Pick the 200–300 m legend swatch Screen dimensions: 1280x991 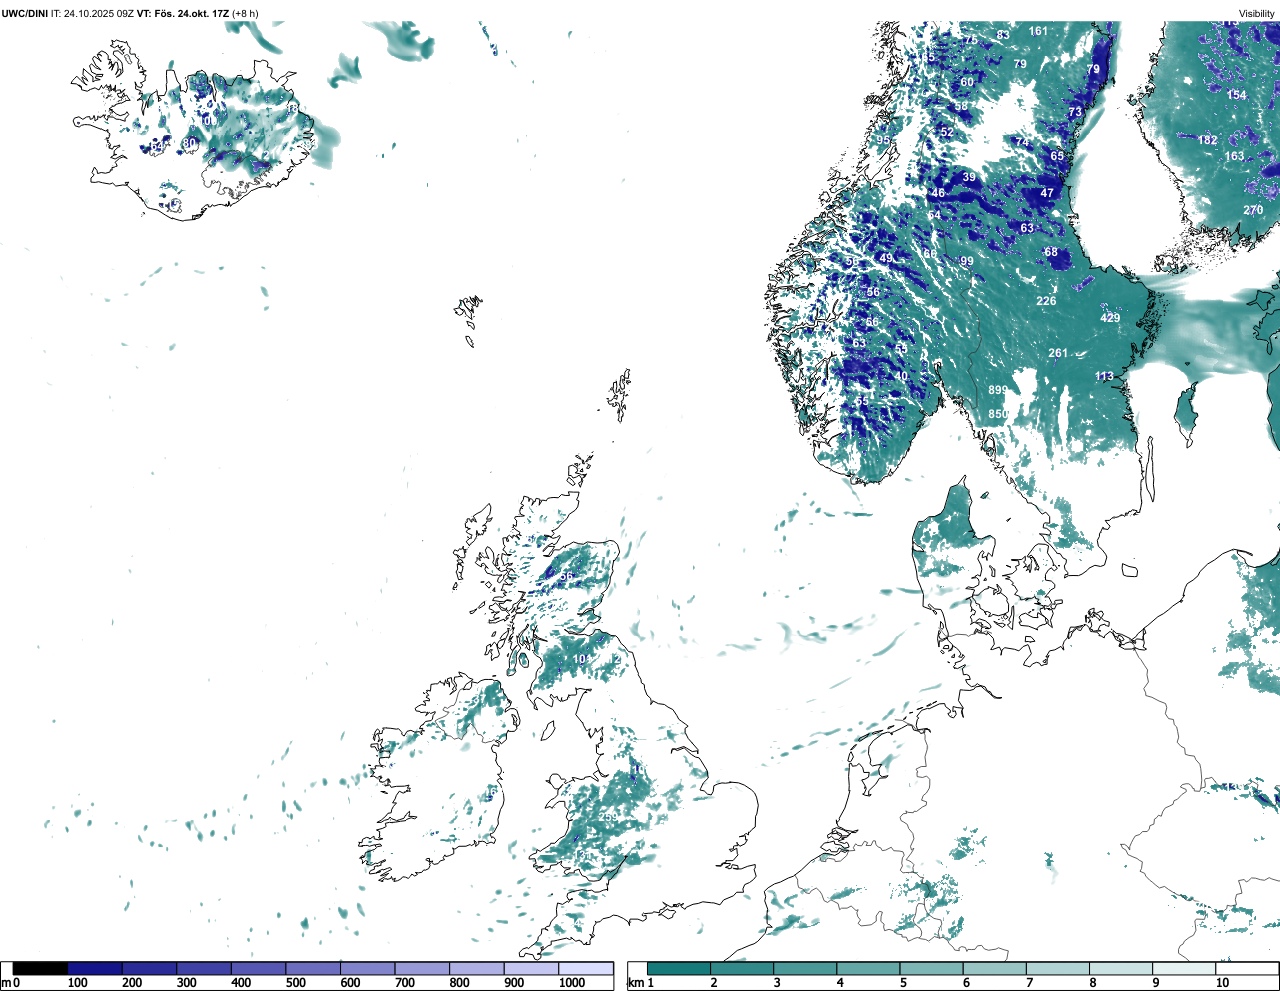point(150,968)
